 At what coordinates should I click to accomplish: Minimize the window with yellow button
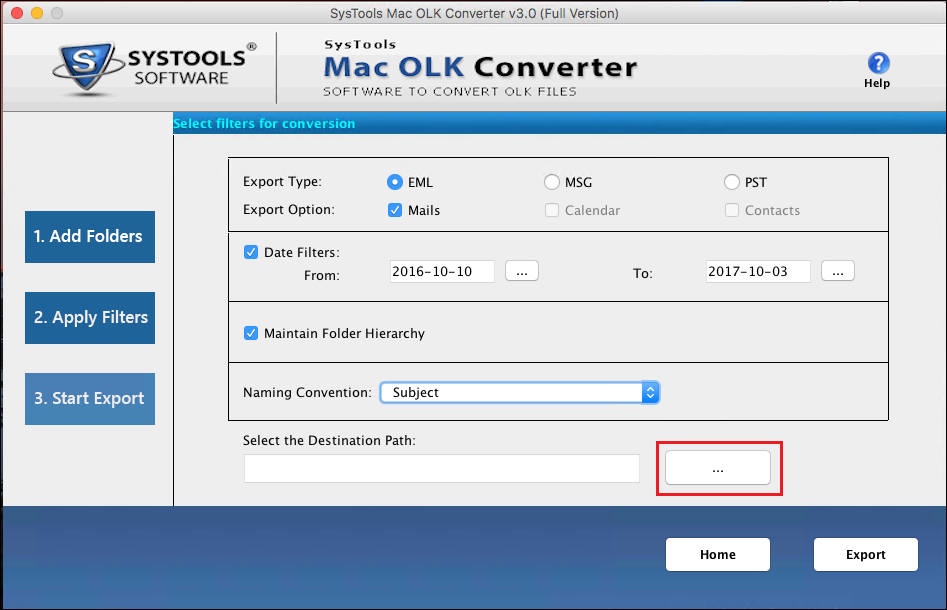point(37,13)
